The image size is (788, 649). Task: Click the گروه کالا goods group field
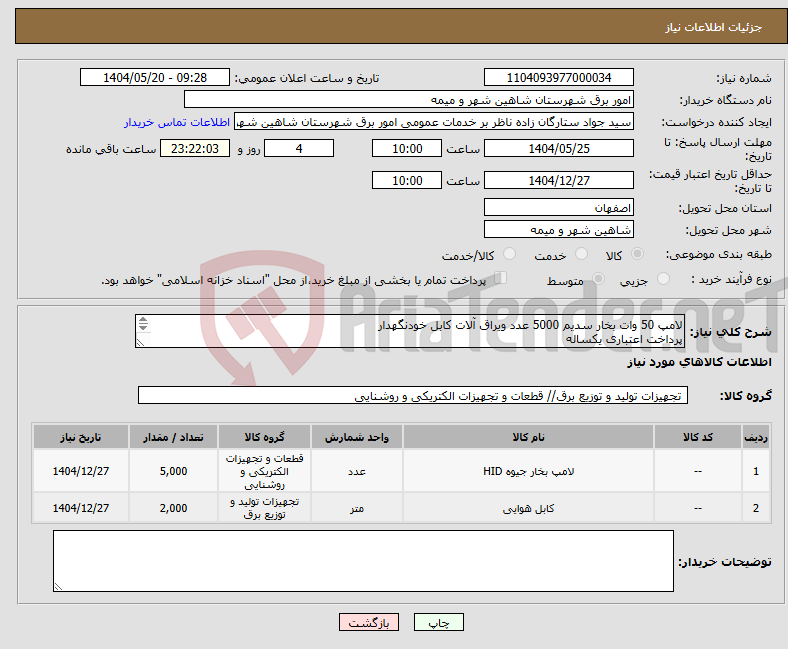click(x=413, y=396)
